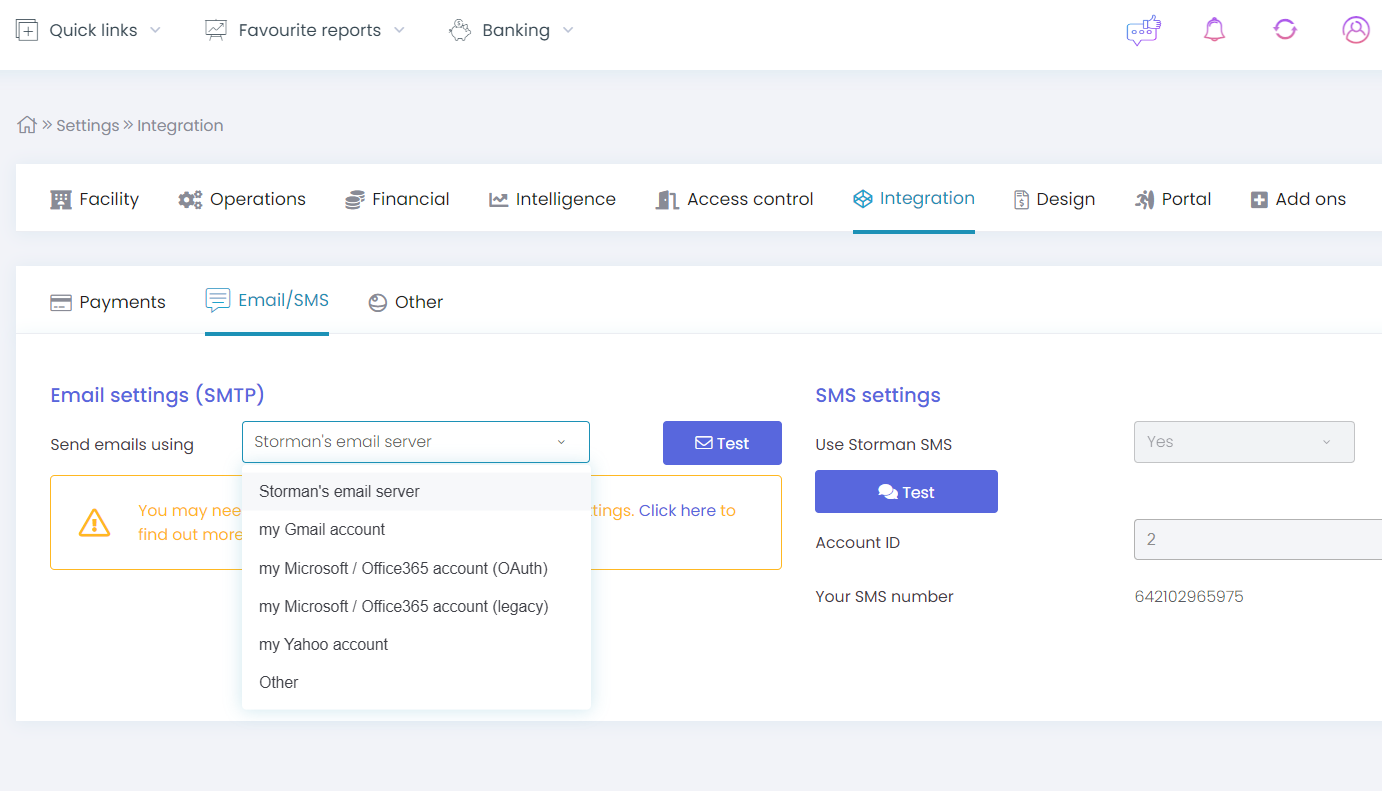Switch to the Portal tab

(1173, 199)
